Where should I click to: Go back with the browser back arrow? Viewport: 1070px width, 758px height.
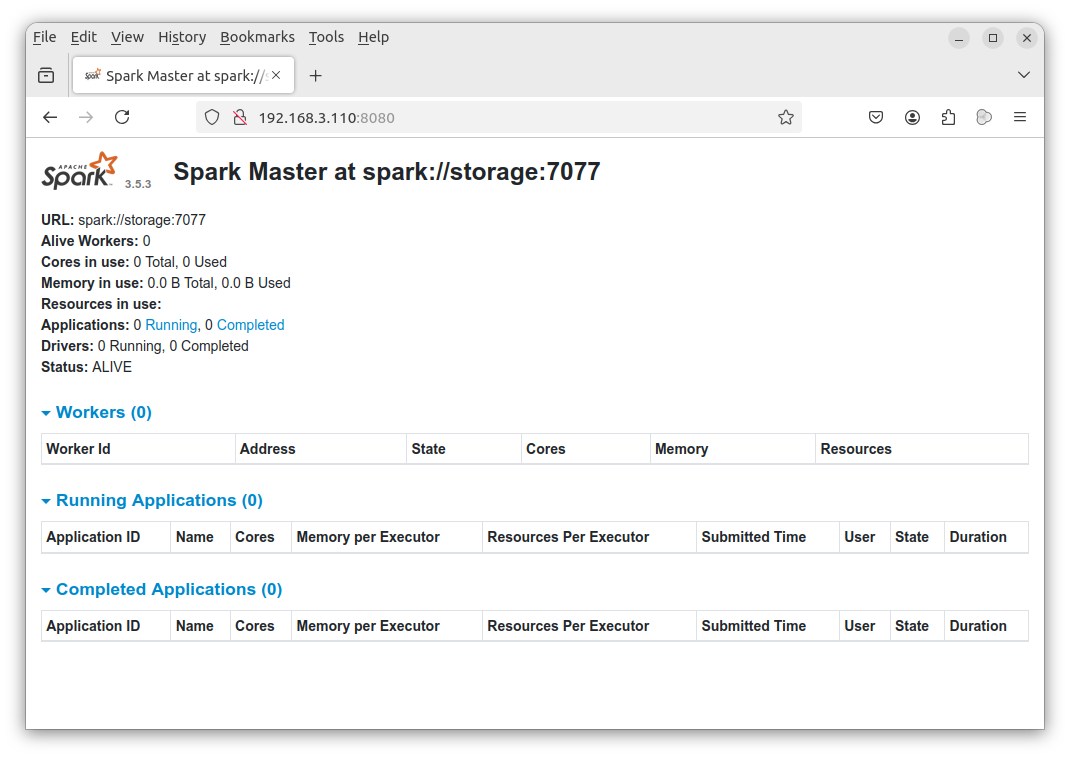click(50, 117)
